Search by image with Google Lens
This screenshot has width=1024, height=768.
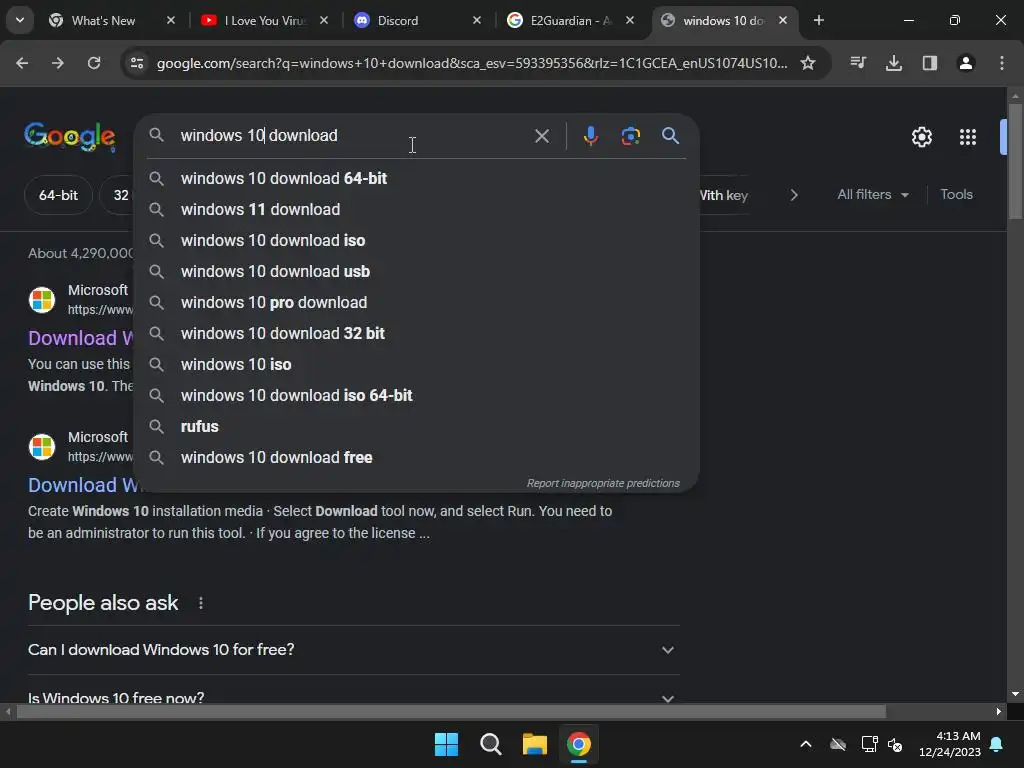pyautogui.click(x=631, y=136)
